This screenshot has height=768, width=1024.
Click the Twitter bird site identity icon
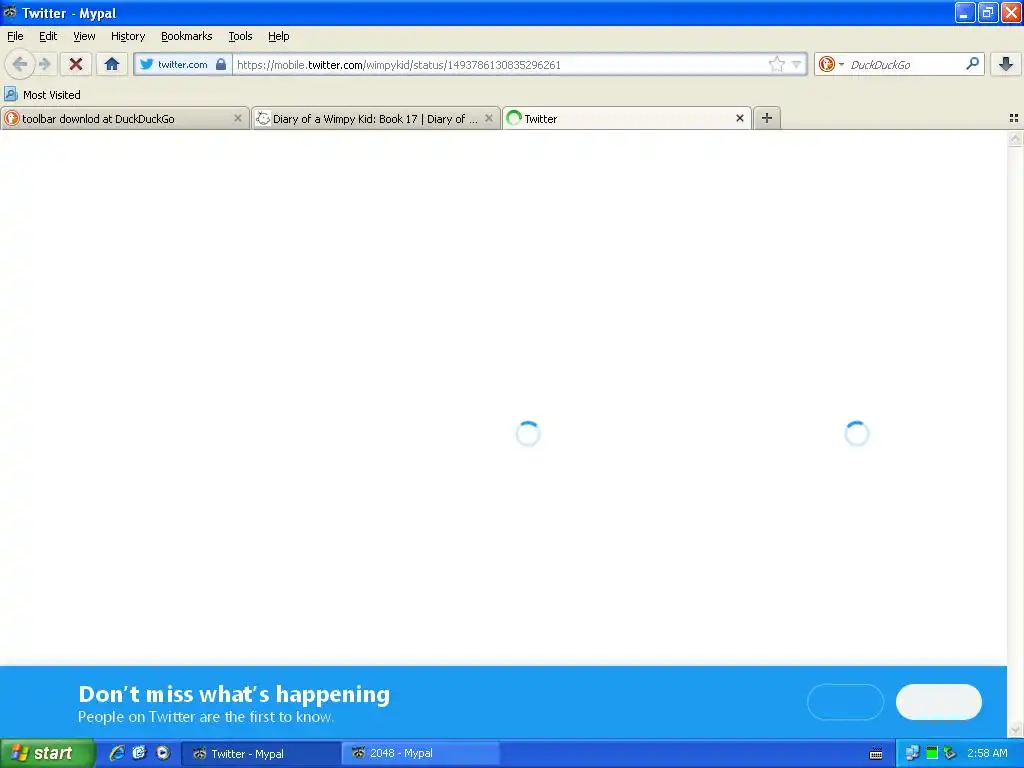147,64
